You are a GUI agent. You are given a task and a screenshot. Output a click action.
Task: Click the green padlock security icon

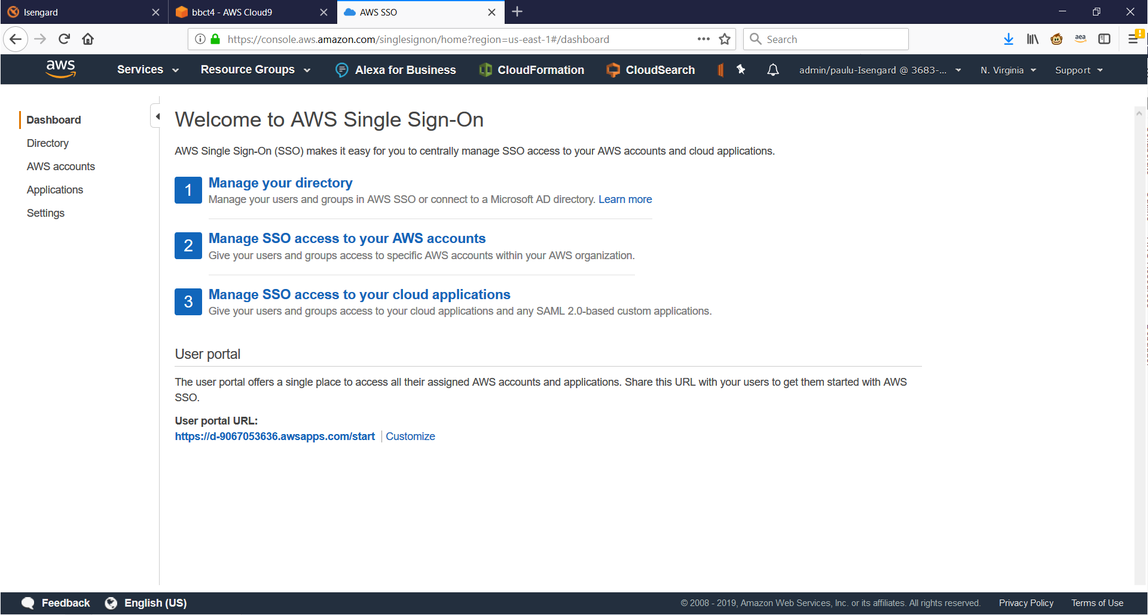215,40
